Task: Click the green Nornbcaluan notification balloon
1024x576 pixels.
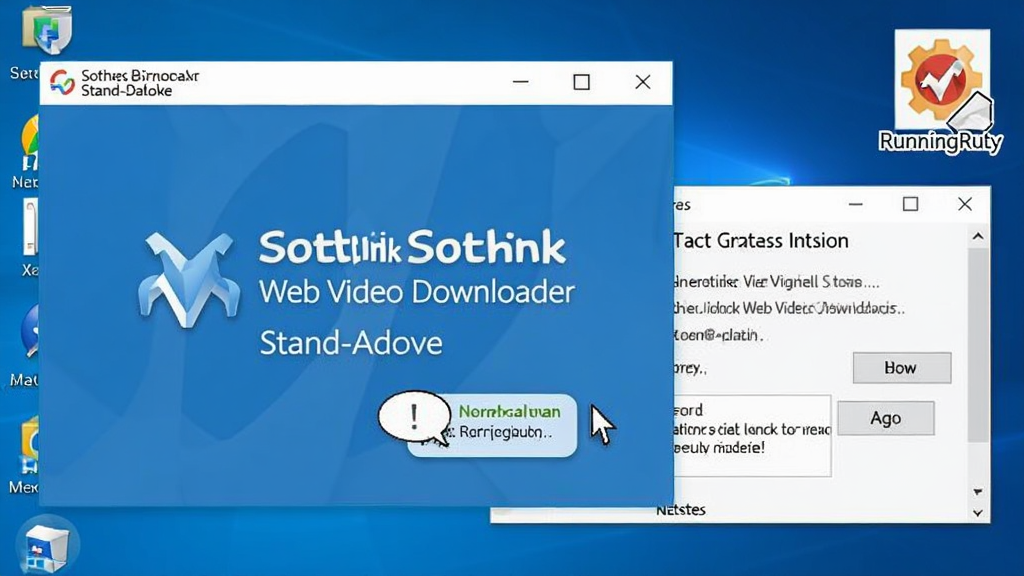Action: 492,425
